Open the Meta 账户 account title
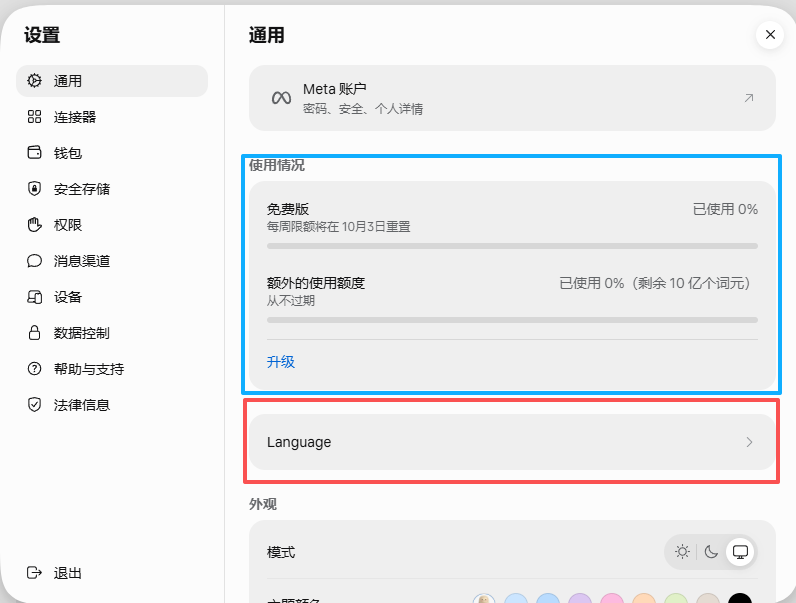The image size is (796, 603). 335,89
